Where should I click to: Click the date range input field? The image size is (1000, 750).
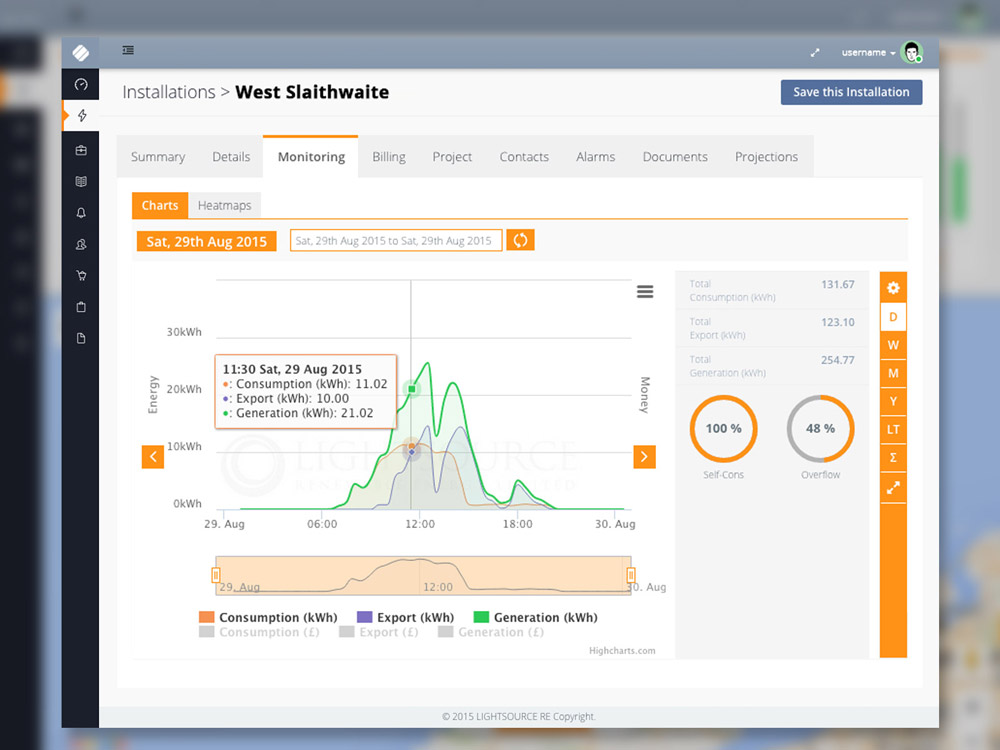coord(395,241)
